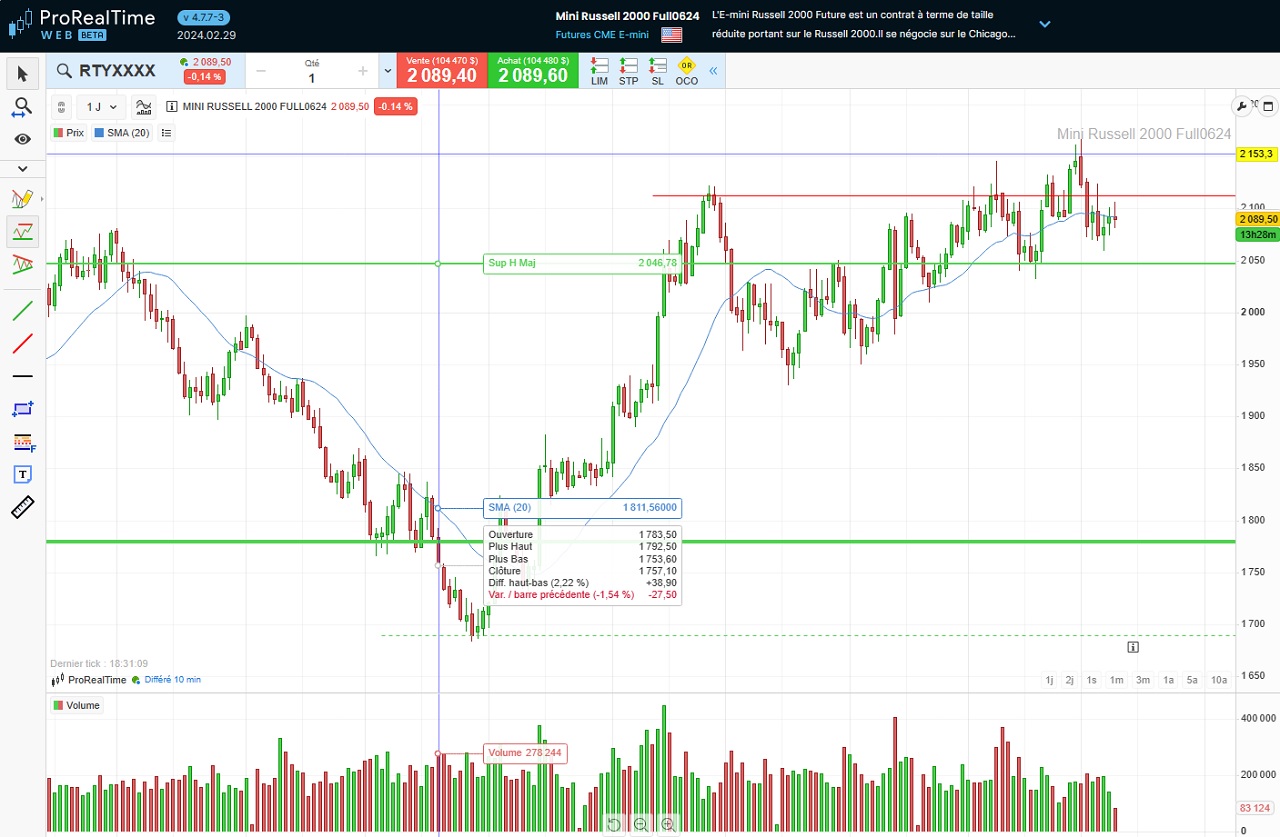This screenshot has height=837, width=1280.
Task: Zoom out using the minus magnifier
Action: coord(641,824)
